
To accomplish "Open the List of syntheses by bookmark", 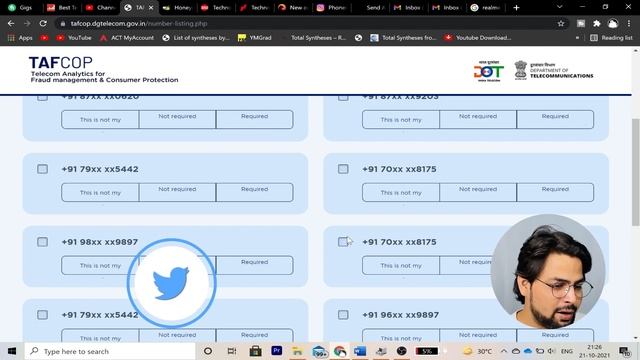I will coord(196,38).
